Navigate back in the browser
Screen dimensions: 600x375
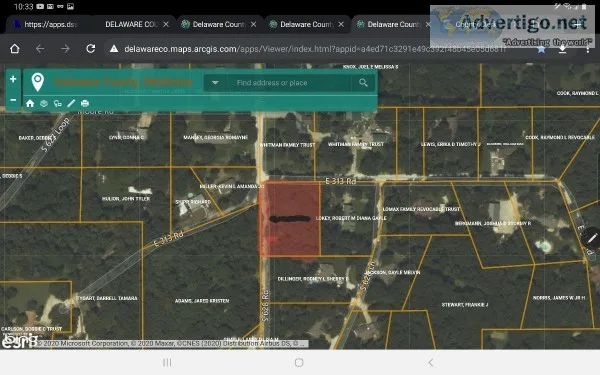[40, 49]
